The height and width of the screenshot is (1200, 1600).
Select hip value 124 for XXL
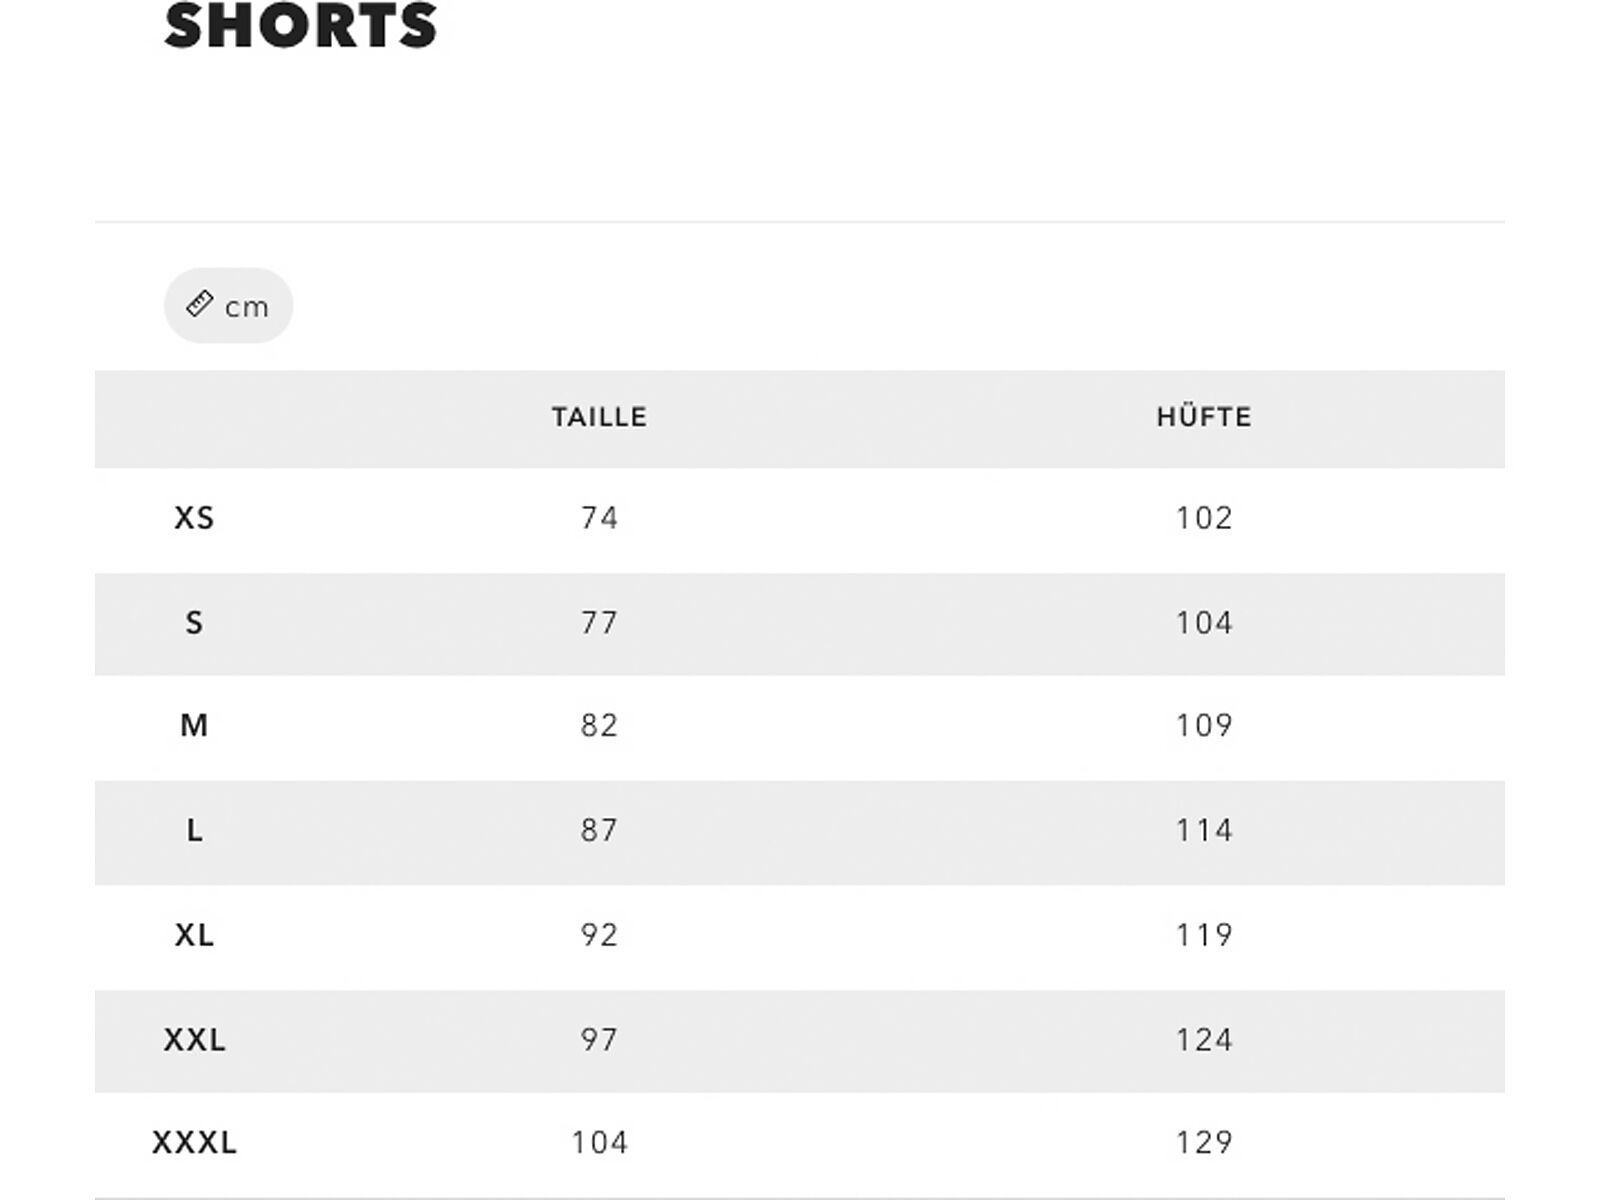1204,1040
